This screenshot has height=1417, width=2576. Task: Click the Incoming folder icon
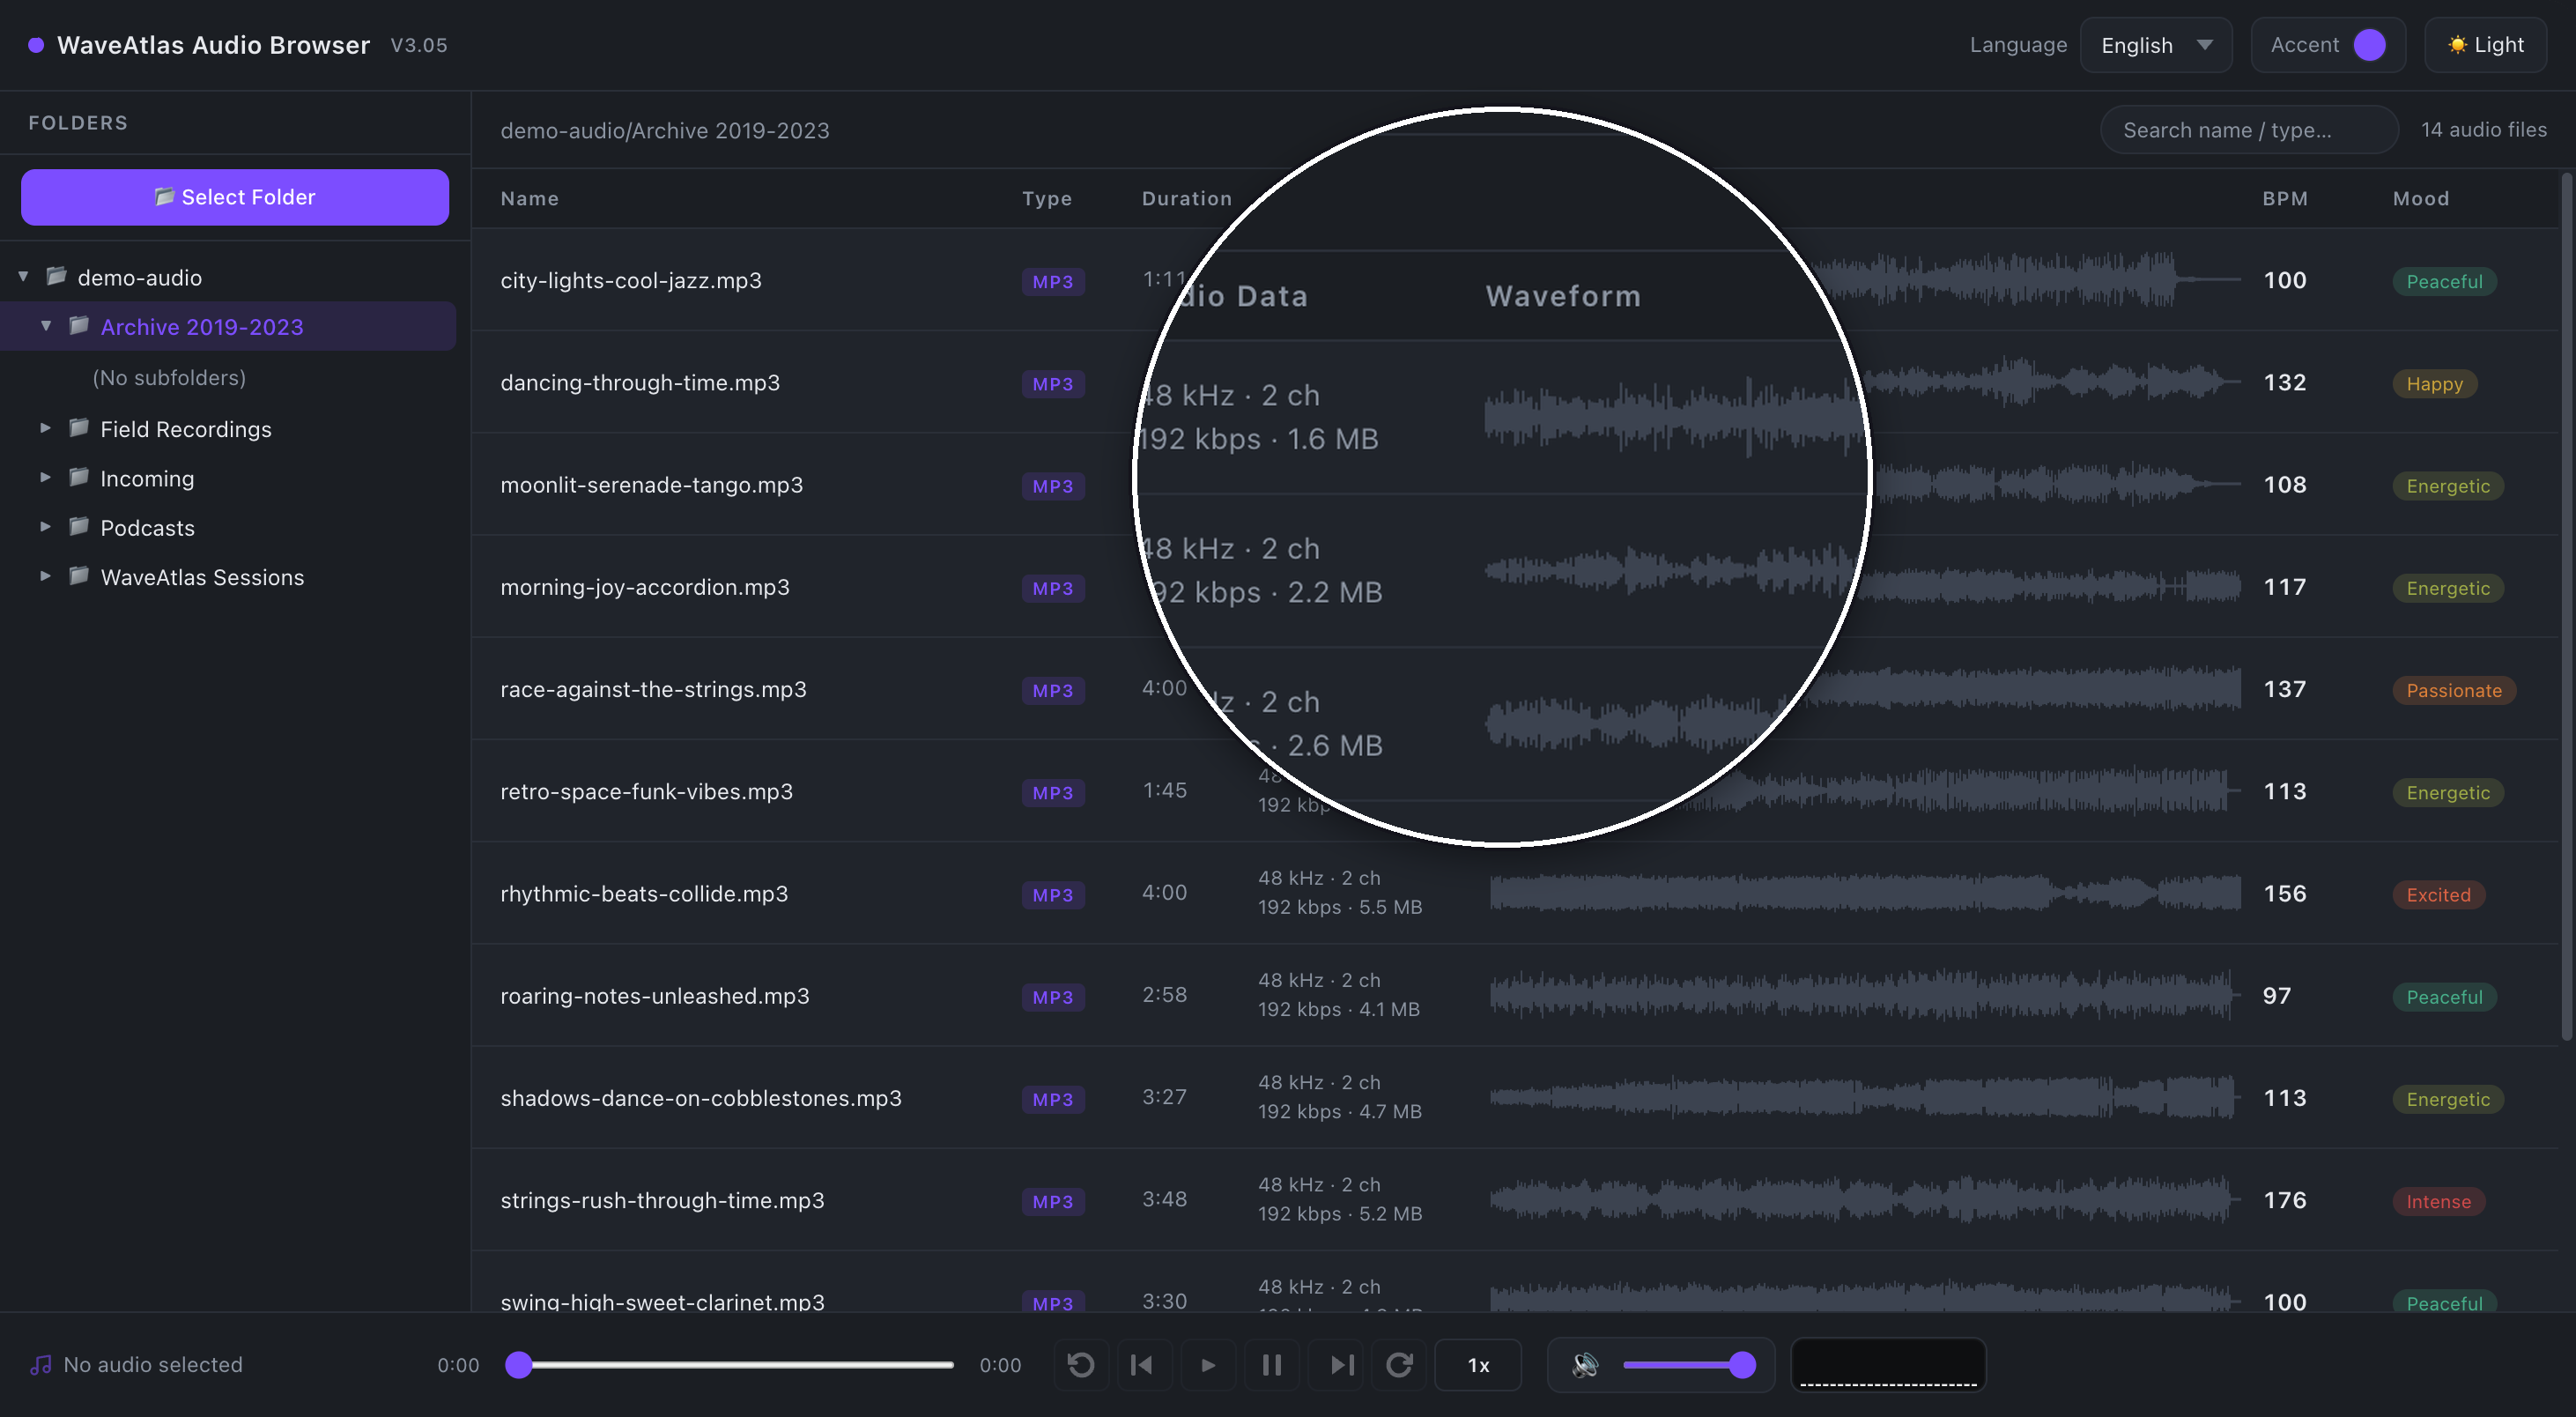79,477
